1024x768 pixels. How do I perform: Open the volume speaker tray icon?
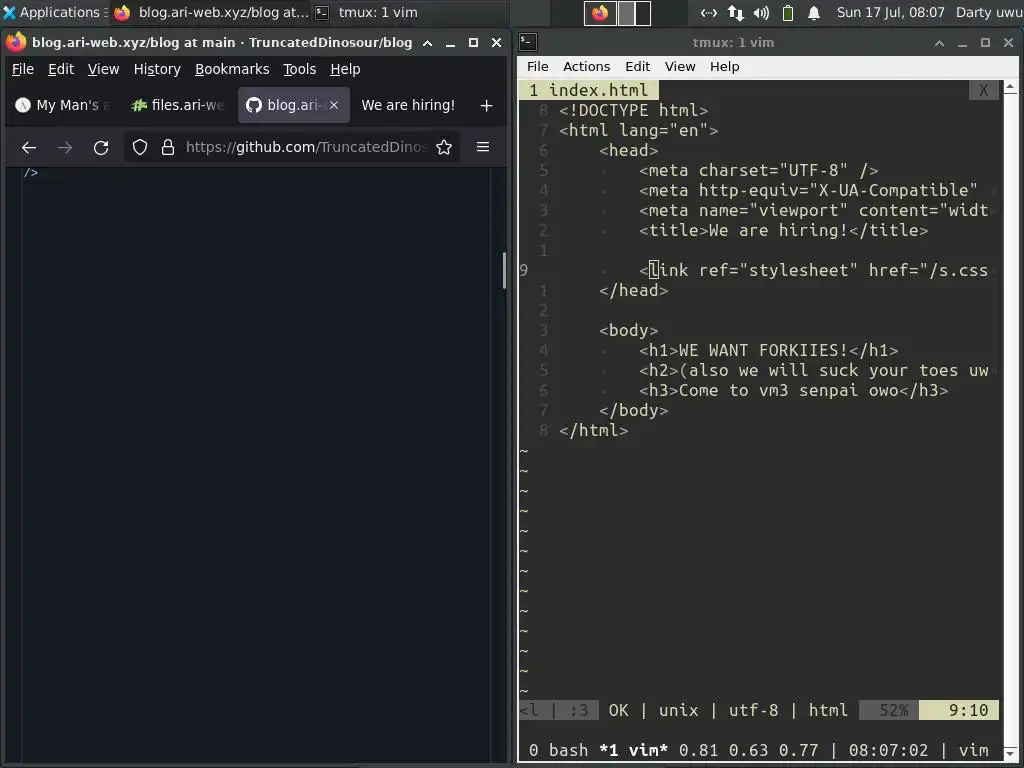(761, 12)
